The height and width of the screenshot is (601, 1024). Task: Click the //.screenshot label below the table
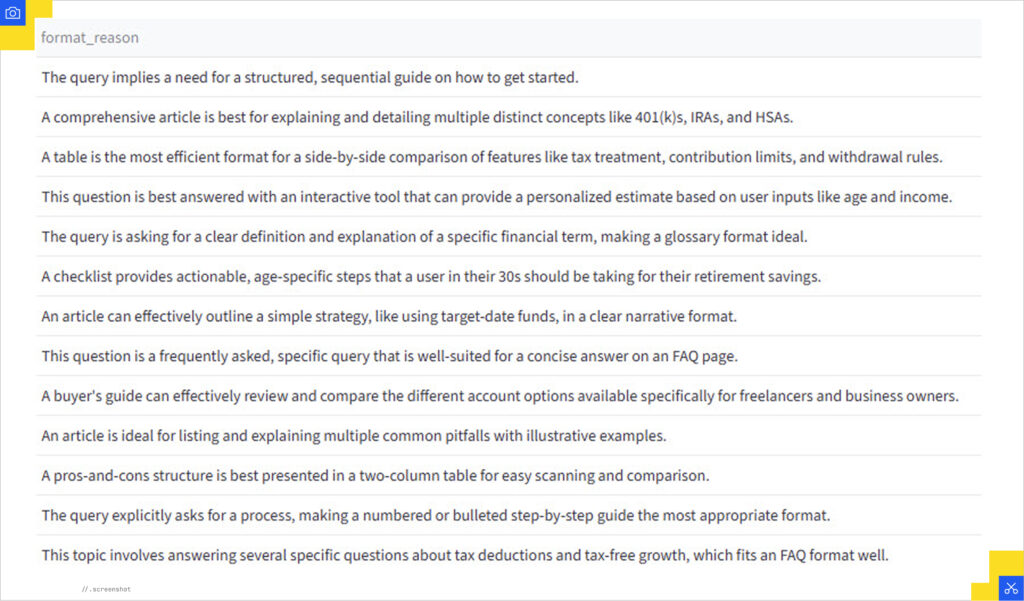106,590
